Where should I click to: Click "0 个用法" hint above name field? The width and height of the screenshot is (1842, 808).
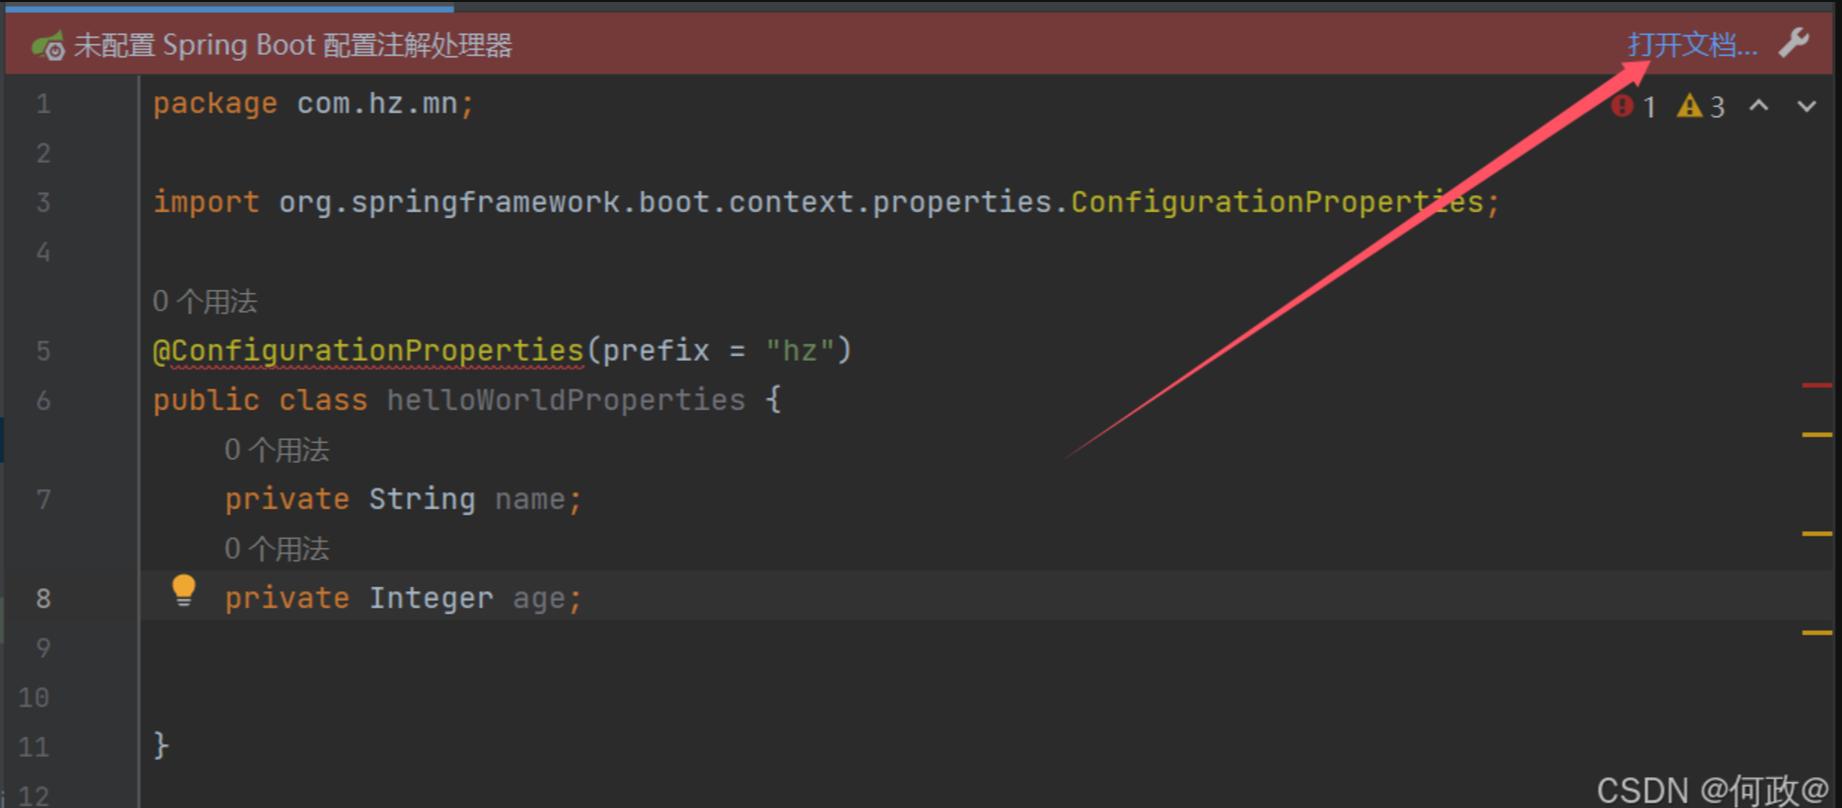(277, 450)
